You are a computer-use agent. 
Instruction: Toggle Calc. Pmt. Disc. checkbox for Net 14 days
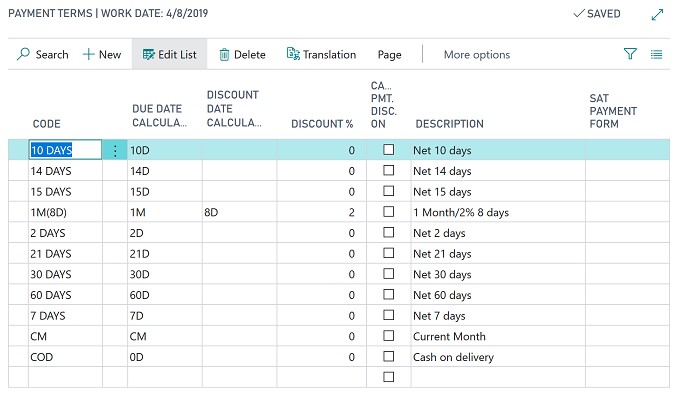pos(389,170)
